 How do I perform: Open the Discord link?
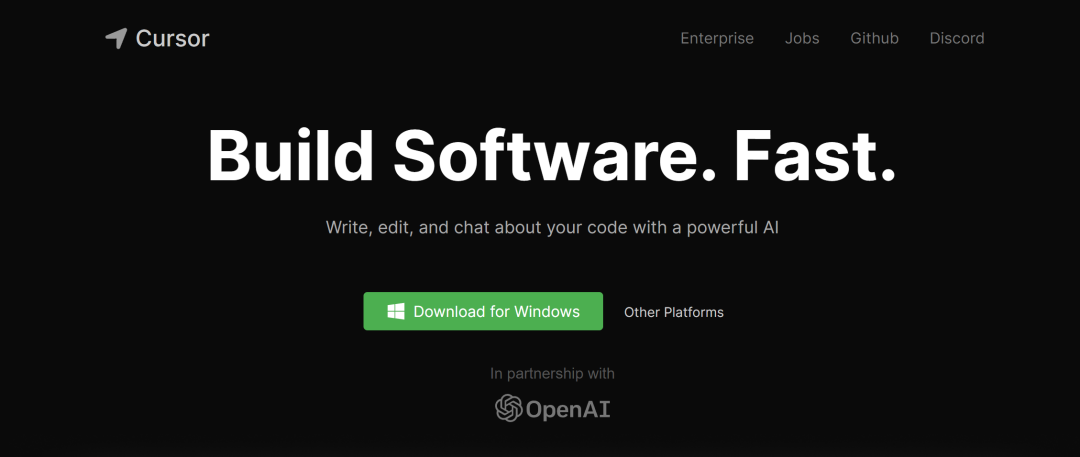(957, 39)
